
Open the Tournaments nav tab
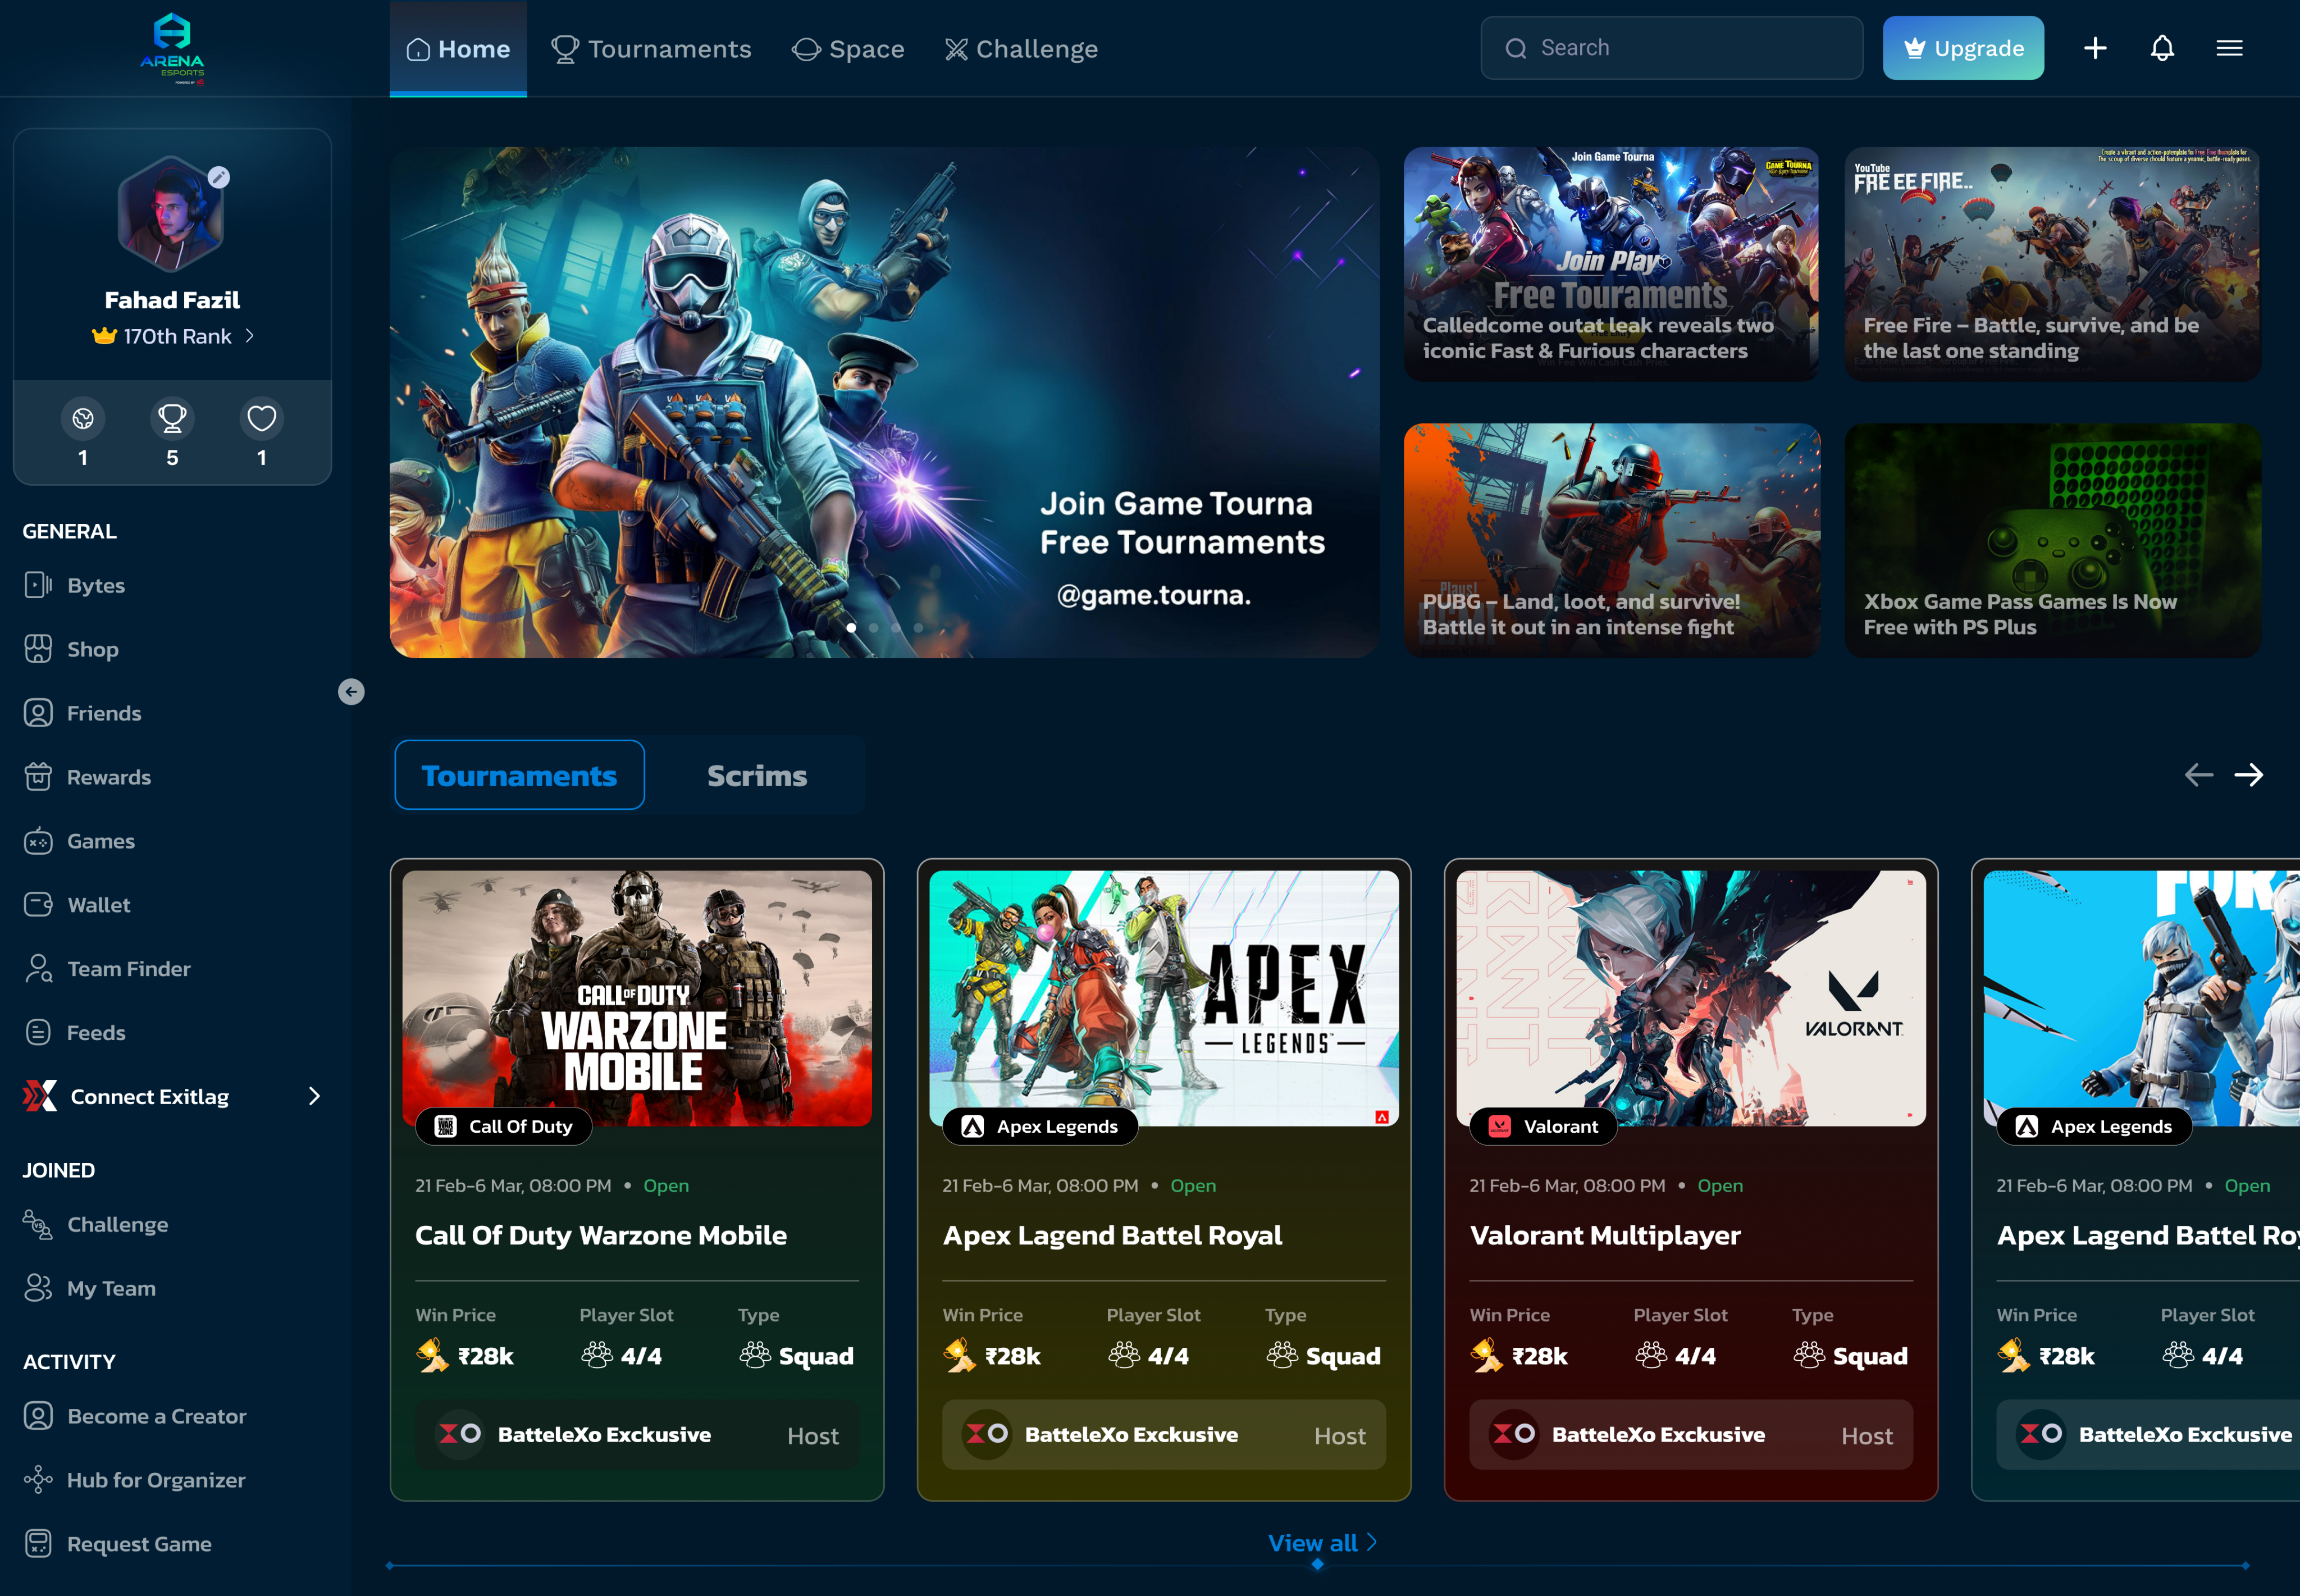(651, 49)
